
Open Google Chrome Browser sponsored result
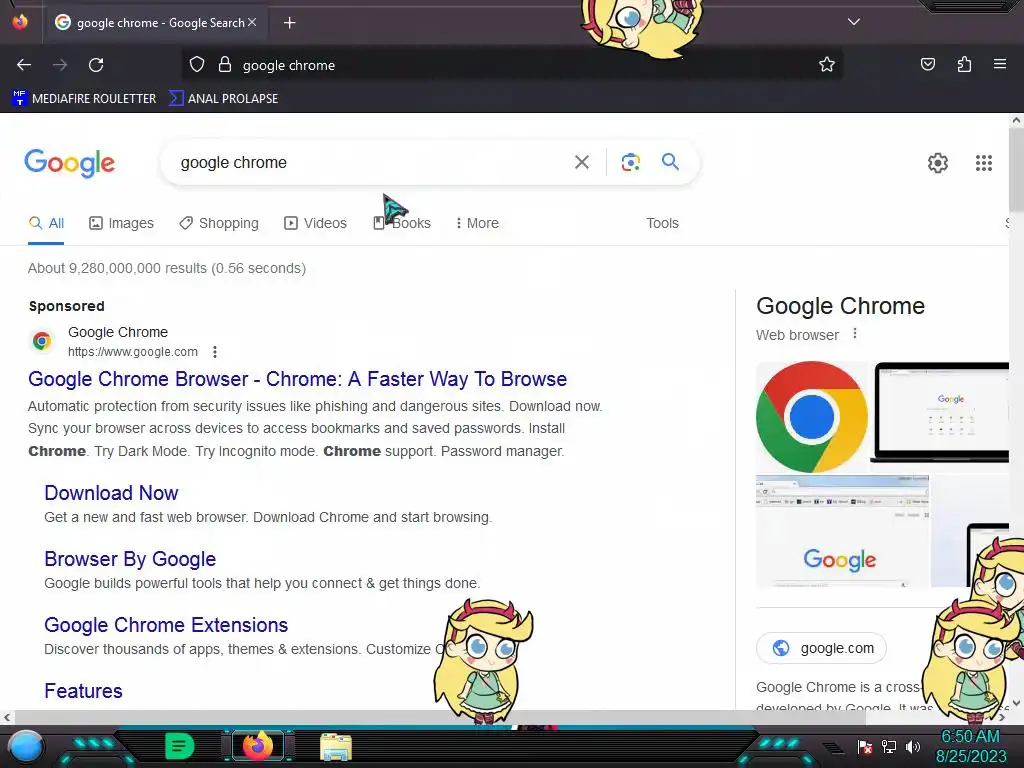click(297, 379)
